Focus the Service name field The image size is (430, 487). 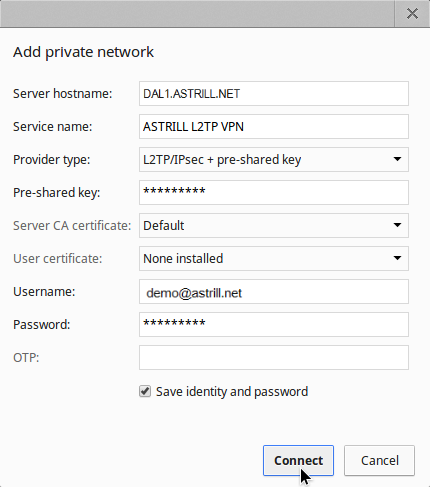pos(274,127)
